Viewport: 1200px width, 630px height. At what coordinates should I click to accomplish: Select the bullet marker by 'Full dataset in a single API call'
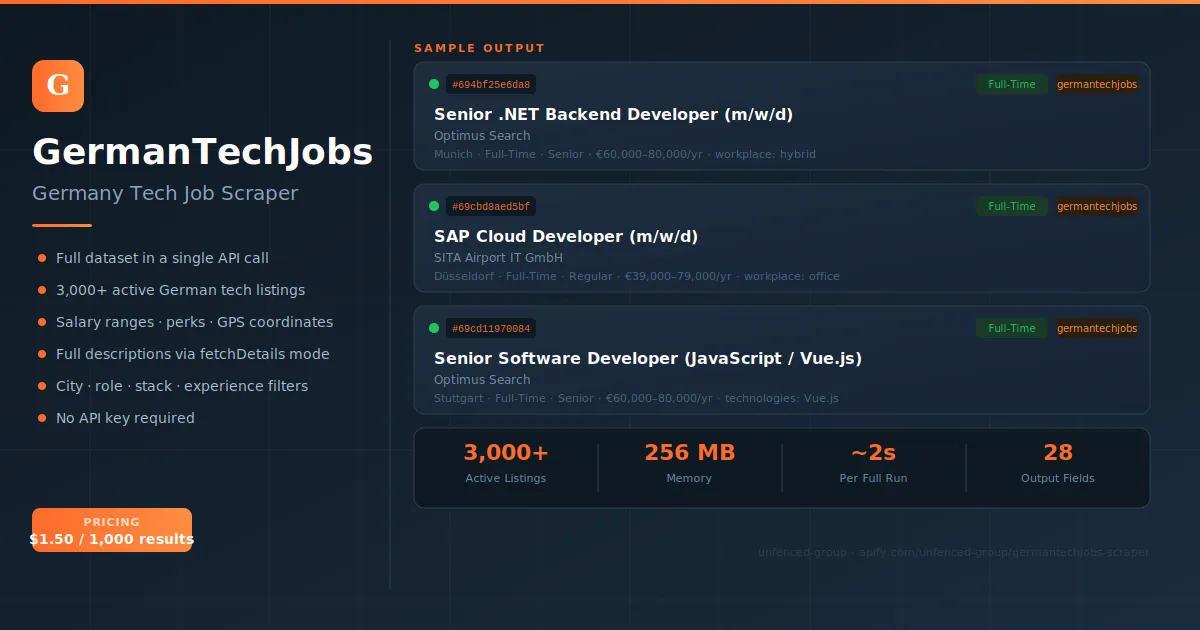point(41,258)
